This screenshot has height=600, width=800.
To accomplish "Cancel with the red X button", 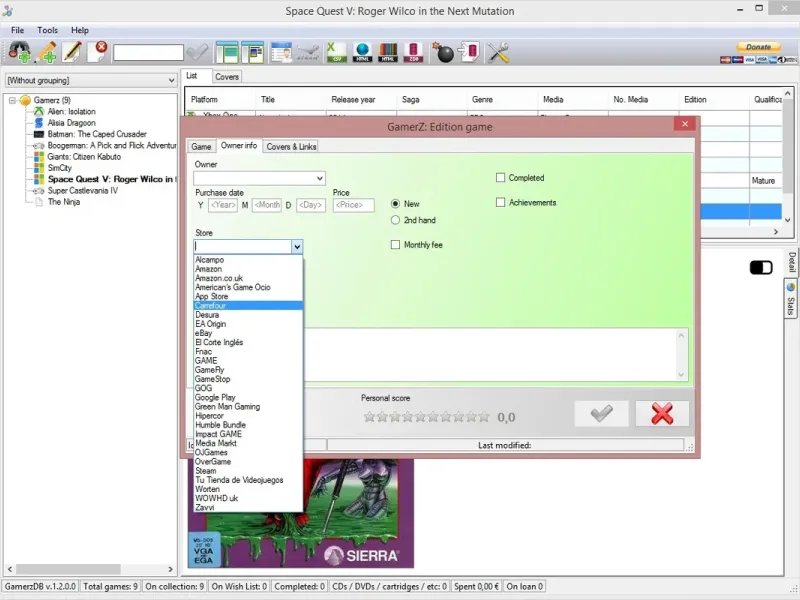I will tap(662, 413).
